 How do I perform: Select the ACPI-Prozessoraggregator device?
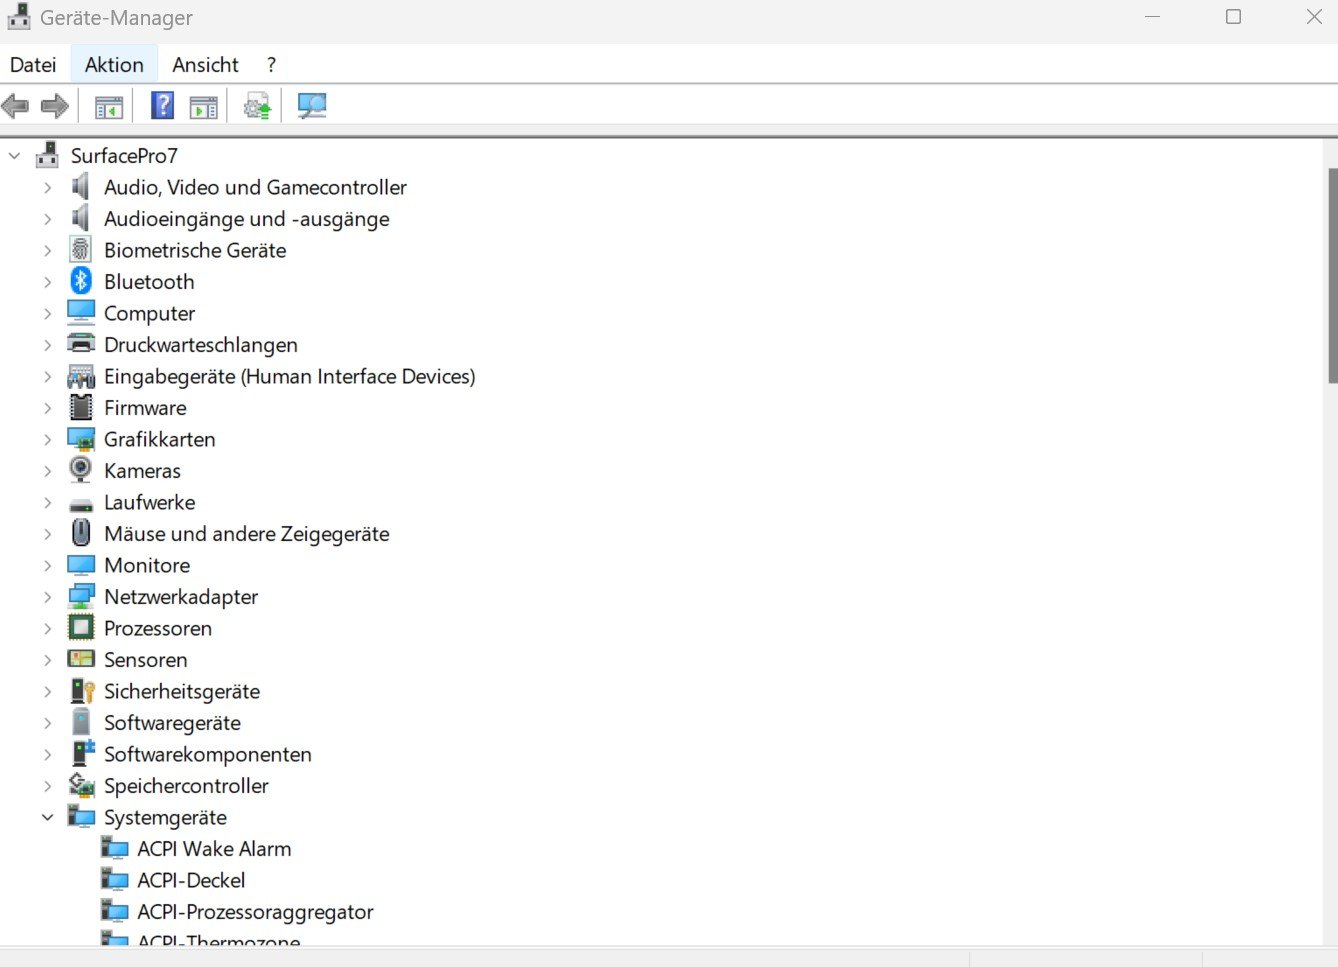(x=255, y=912)
